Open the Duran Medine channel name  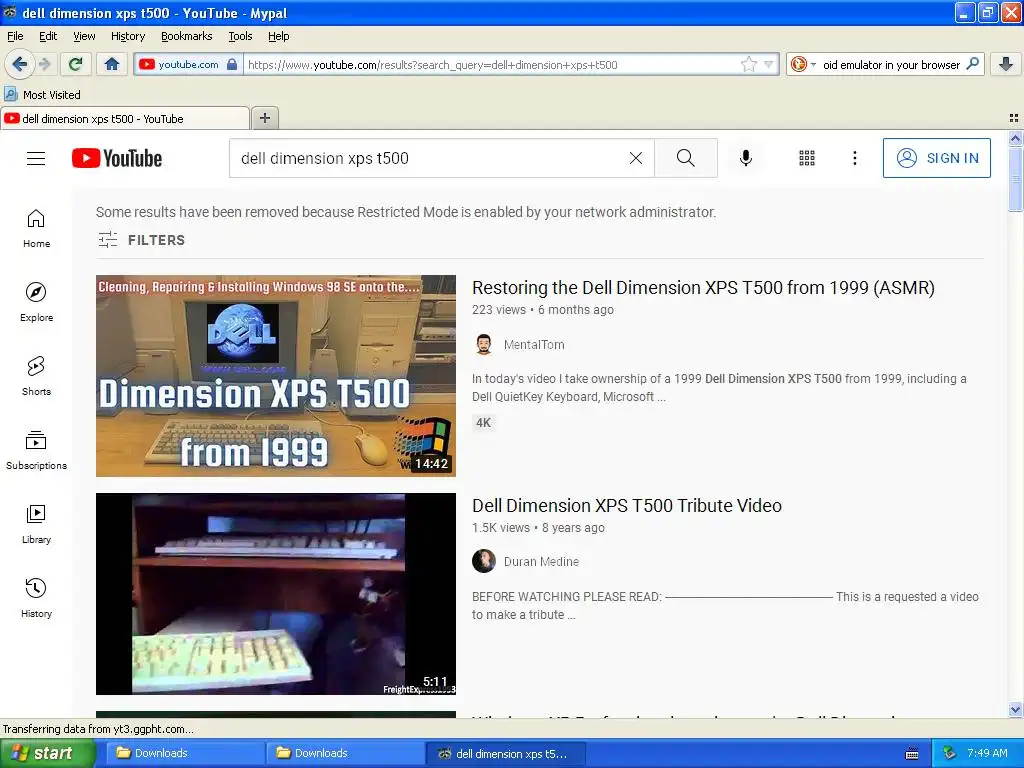click(541, 562)
